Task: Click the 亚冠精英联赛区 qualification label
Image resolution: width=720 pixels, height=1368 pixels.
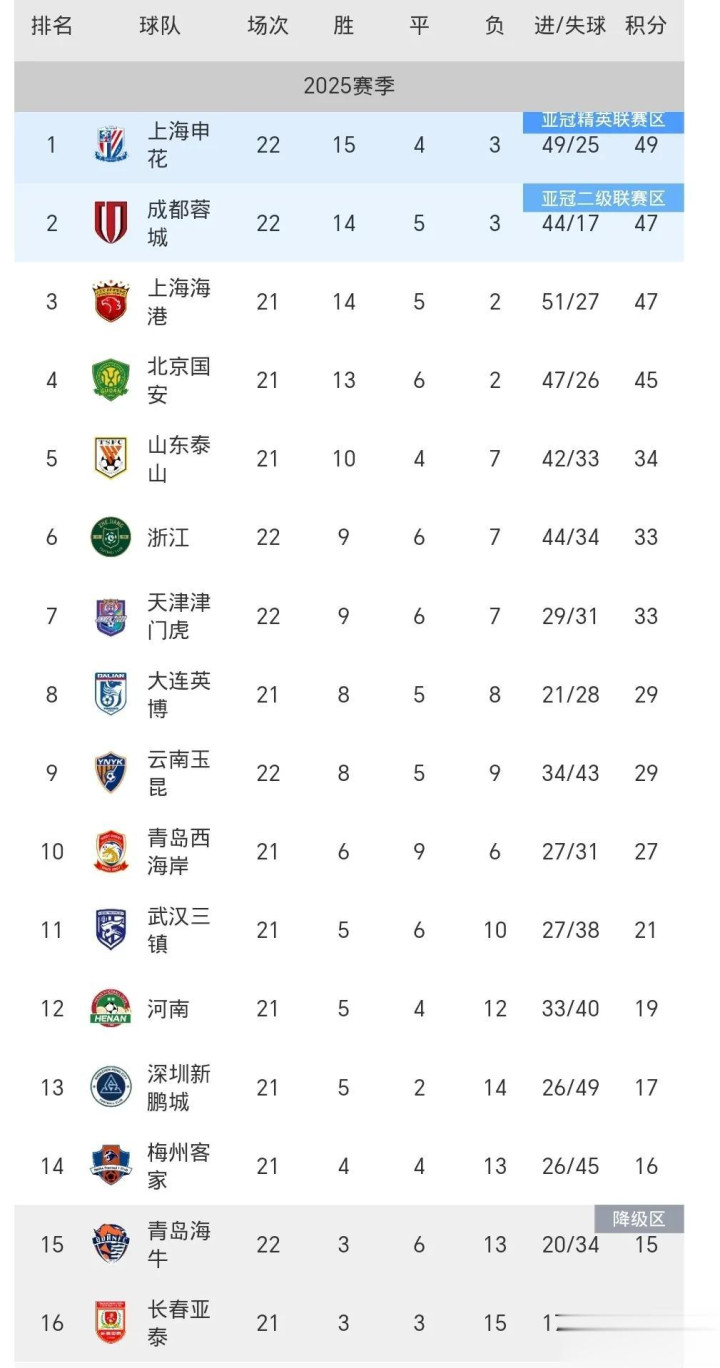Action: tap(603, 121)
